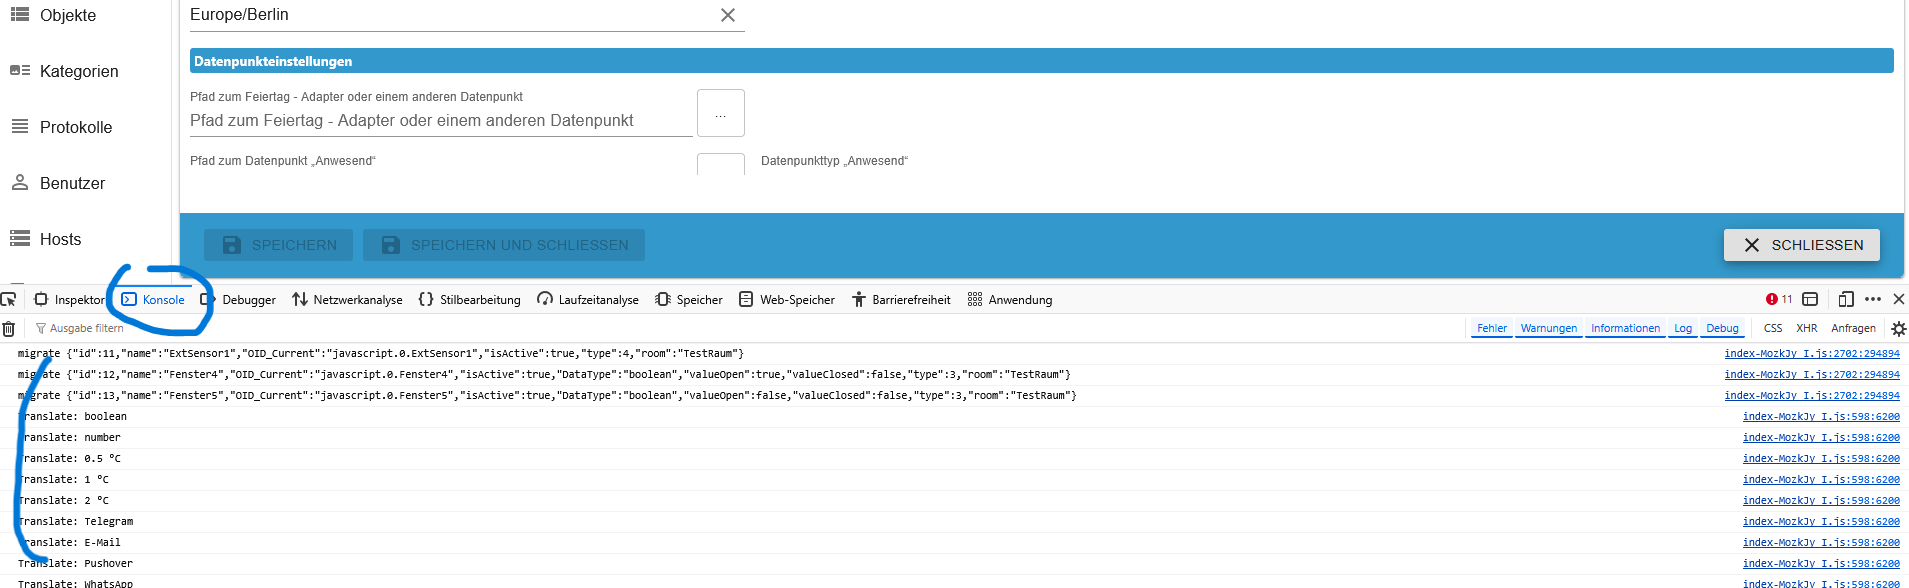Toggle the Debug console filter
This screenshot has height=588, width=1909.
tap(1722, 328)
